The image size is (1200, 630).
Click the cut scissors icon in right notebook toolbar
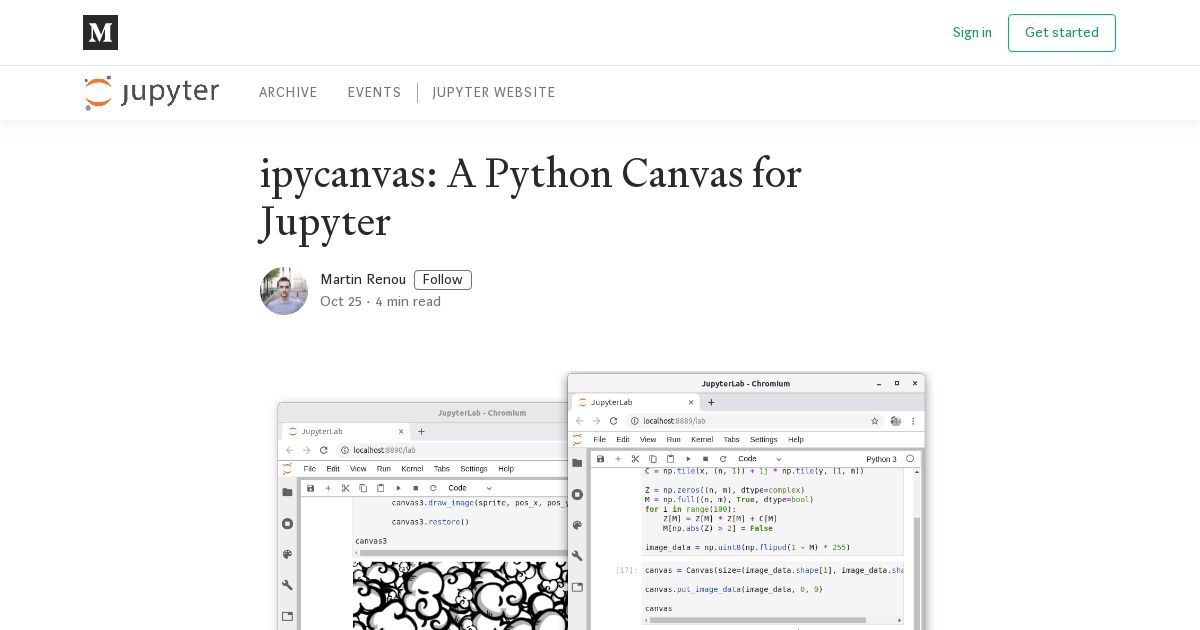[635, 459]
